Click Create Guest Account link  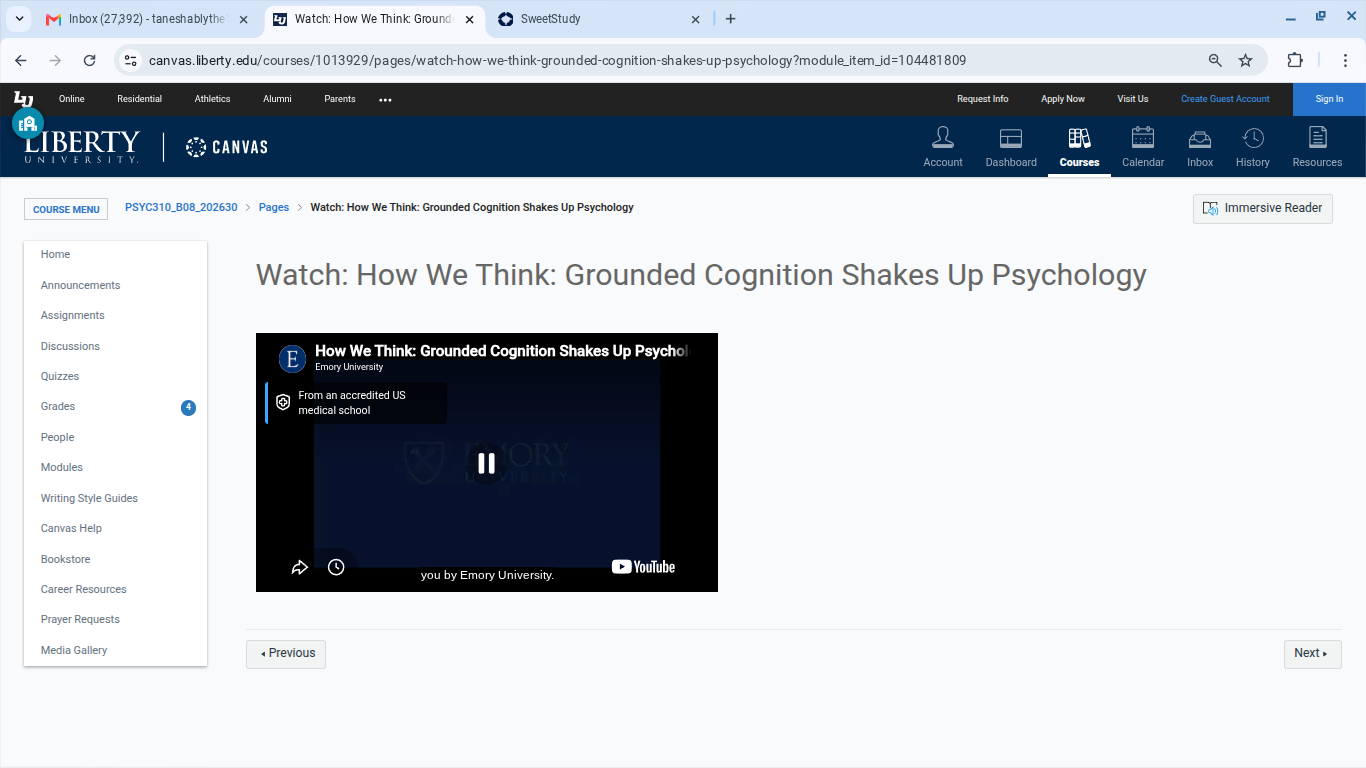pos(1225,99)
